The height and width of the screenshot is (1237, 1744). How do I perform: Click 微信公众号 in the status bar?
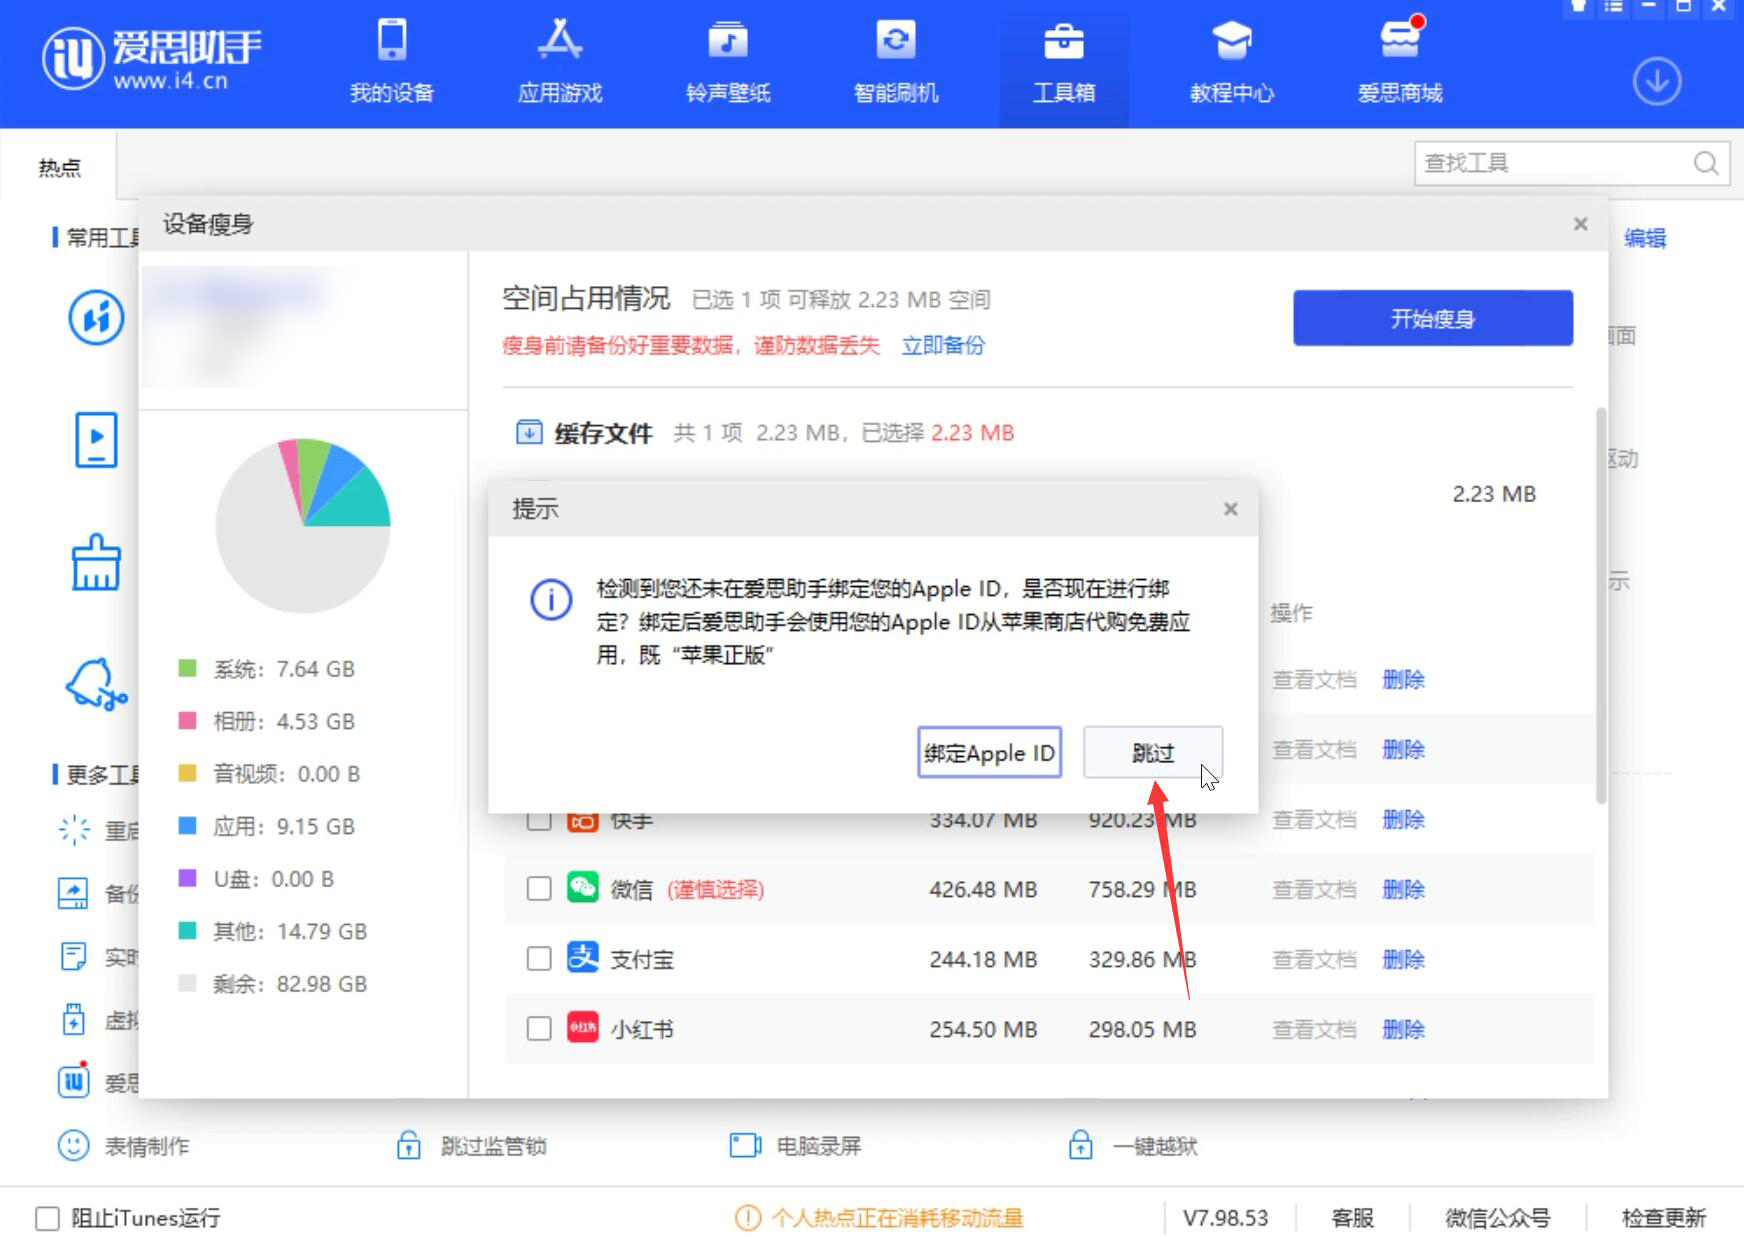pyautogui.click(x=1498, y=1218)
